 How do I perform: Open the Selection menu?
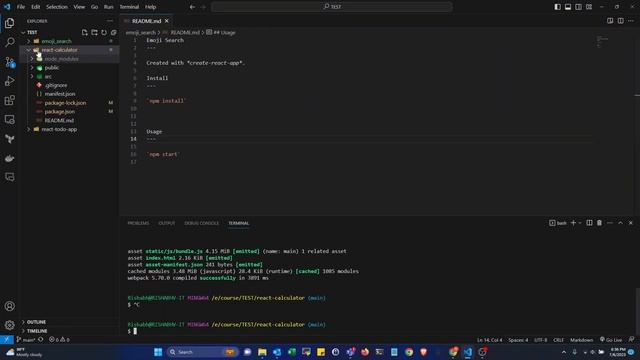pyautogui.click(x=57, y=7)
